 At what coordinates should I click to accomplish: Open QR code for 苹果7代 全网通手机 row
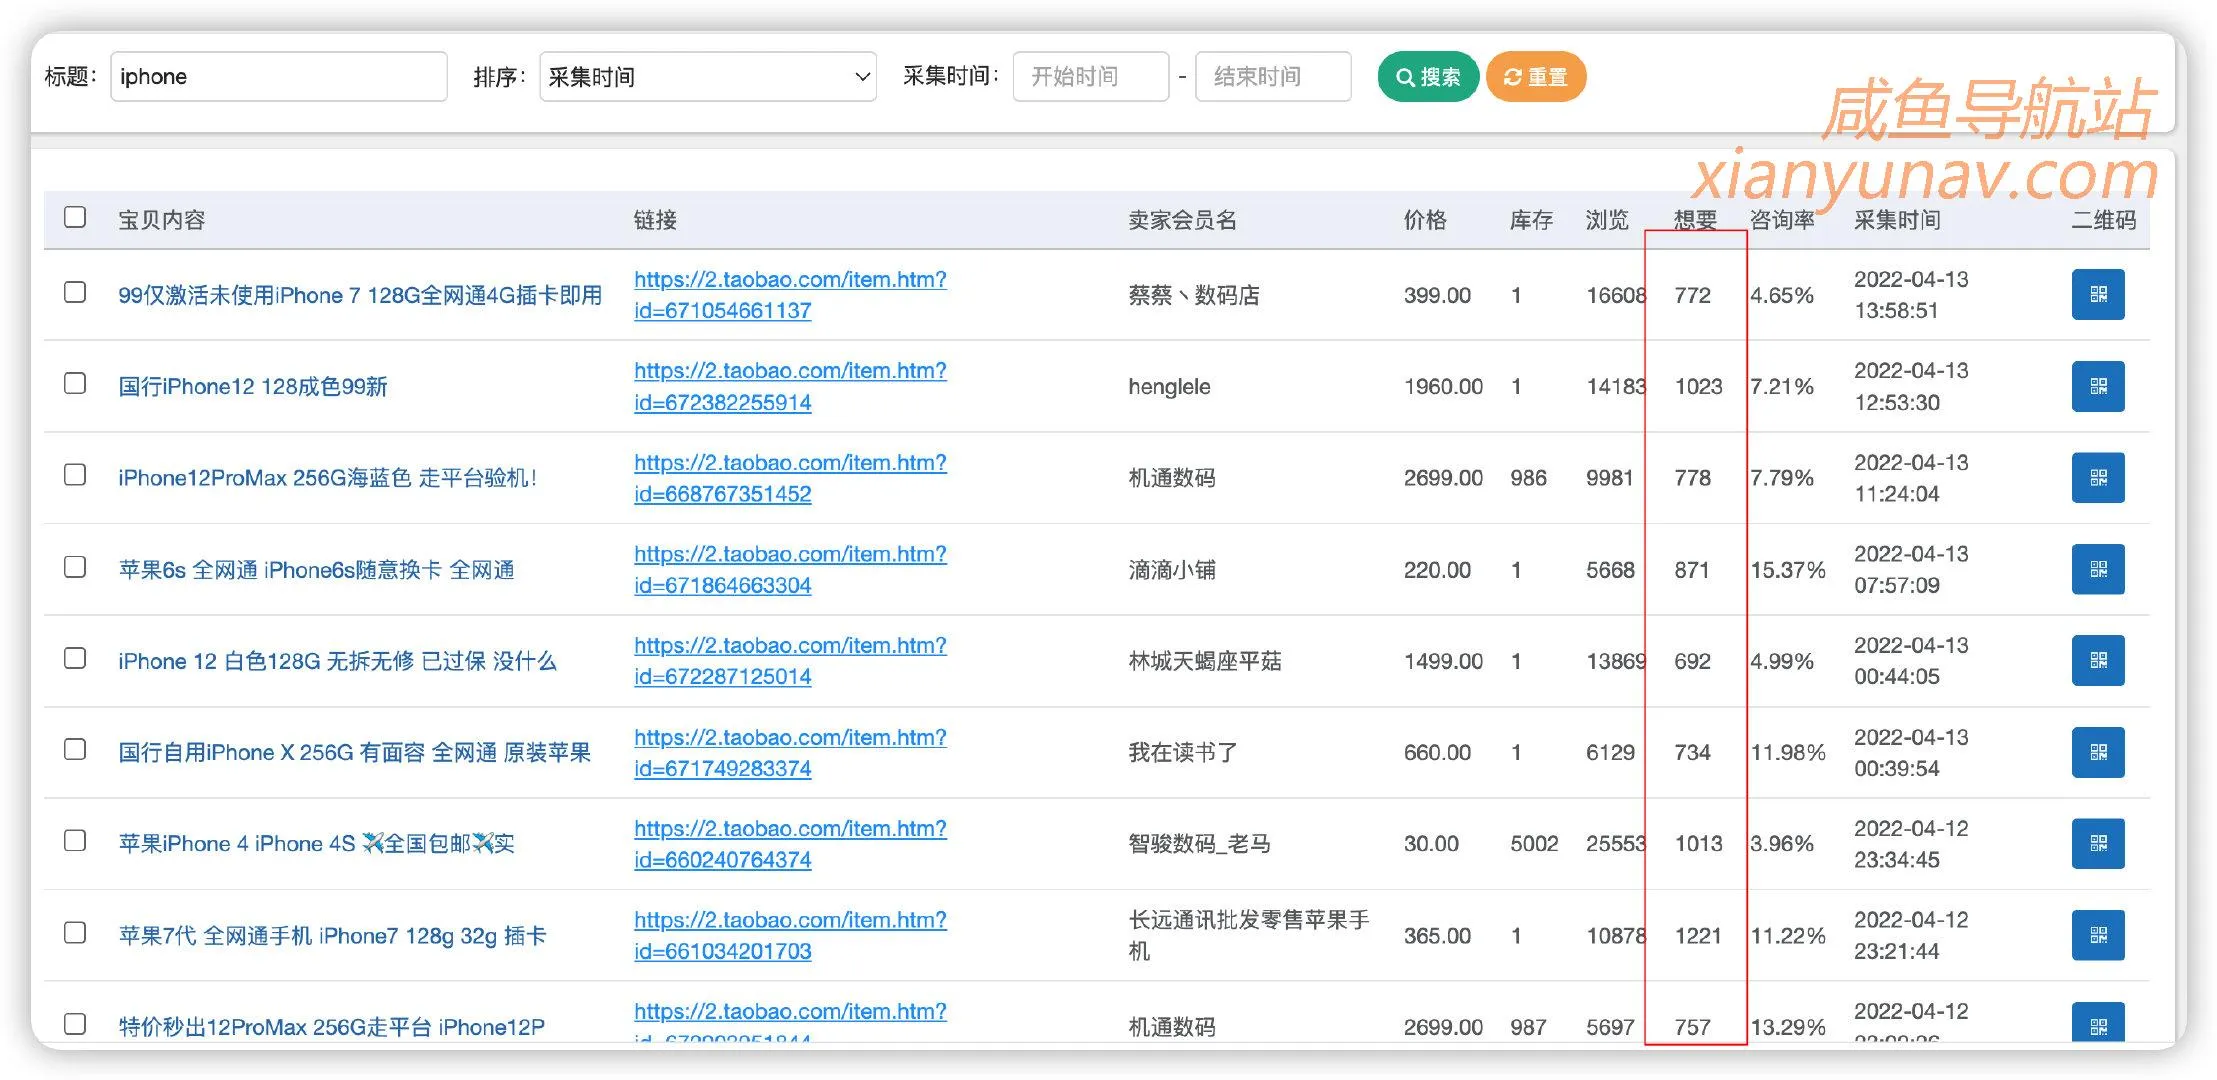click(x=2098, y=935)
